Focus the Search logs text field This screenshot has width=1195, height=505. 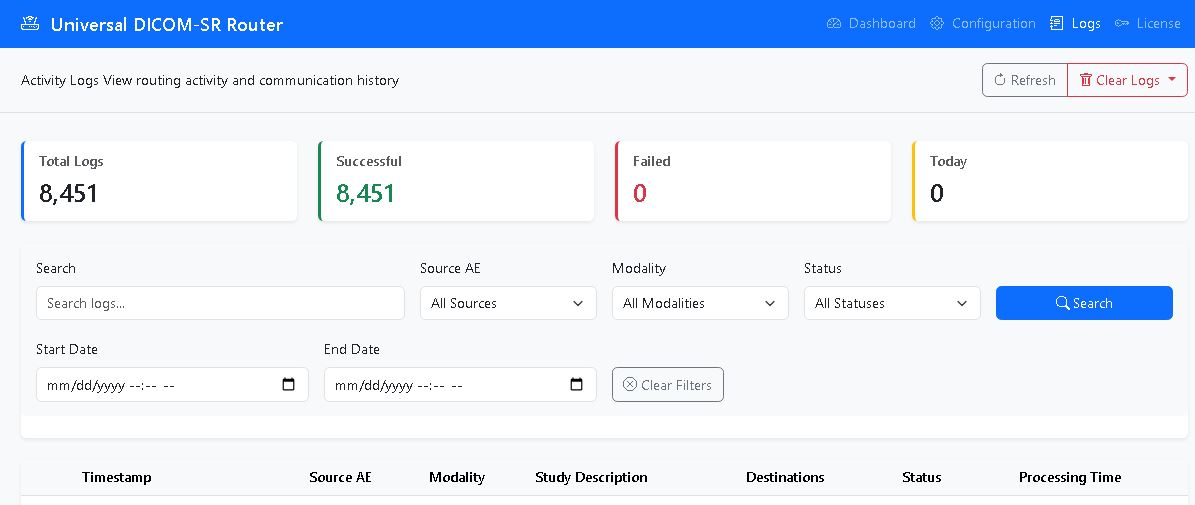point(220,303)
